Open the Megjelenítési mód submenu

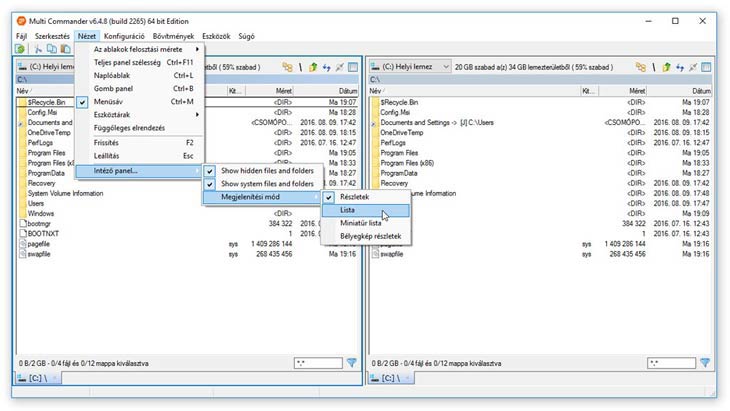262,197
